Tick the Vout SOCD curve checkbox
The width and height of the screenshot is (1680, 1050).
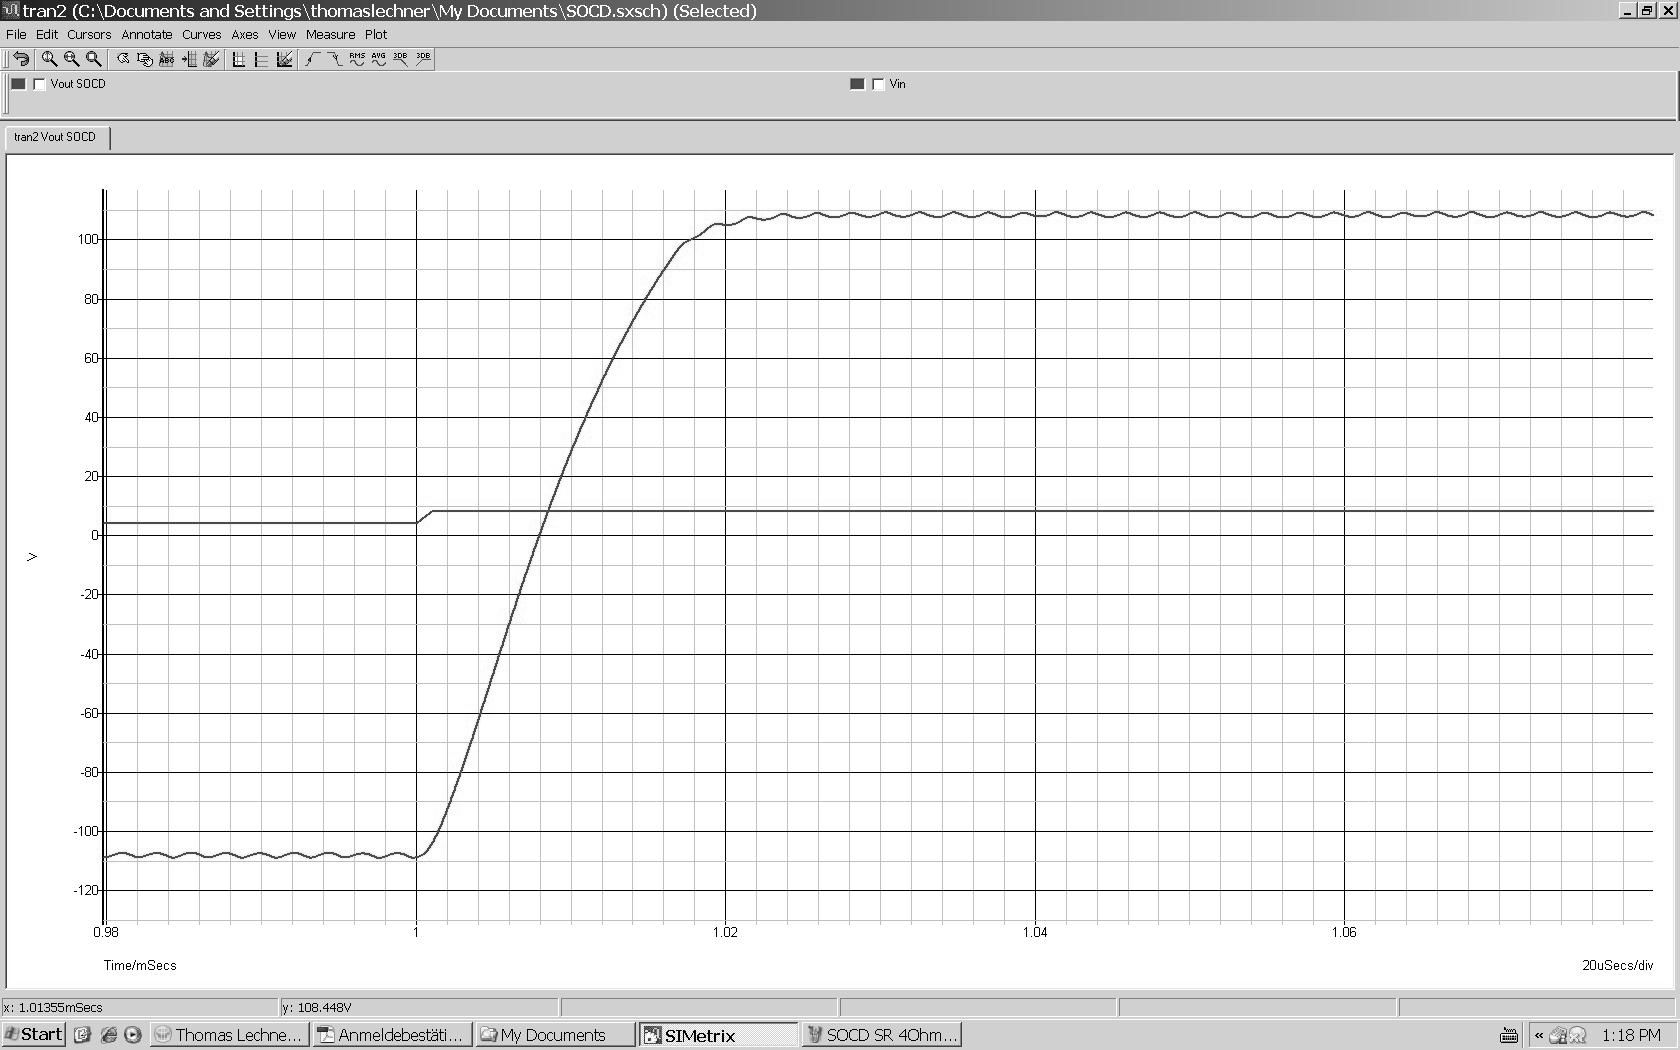(x=40, y=84)
